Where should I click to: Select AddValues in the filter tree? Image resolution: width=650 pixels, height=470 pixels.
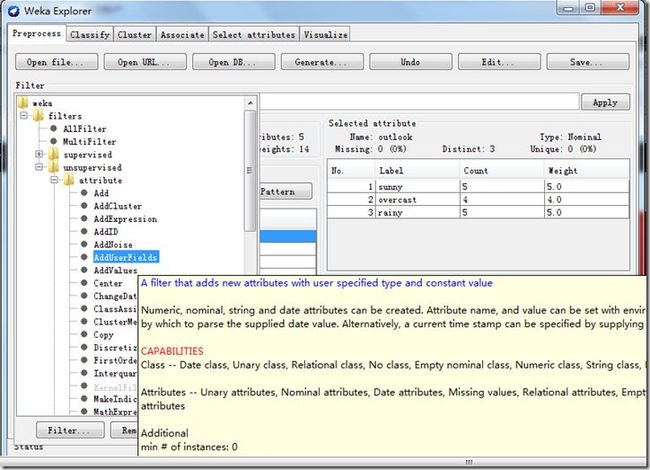tap(115, 270)
